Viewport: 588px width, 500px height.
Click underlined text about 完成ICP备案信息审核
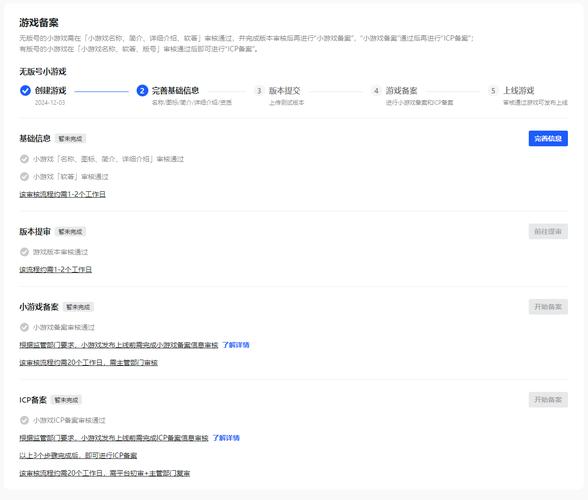[x=114, y=438]
